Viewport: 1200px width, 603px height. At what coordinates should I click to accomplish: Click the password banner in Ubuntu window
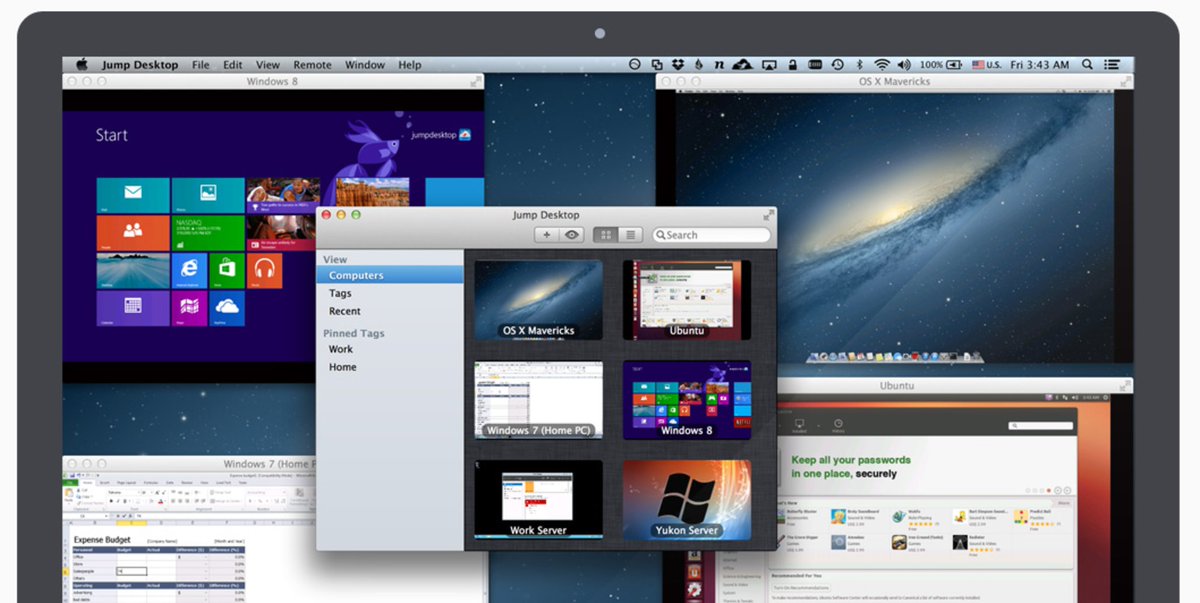click(x=925, y=467)
